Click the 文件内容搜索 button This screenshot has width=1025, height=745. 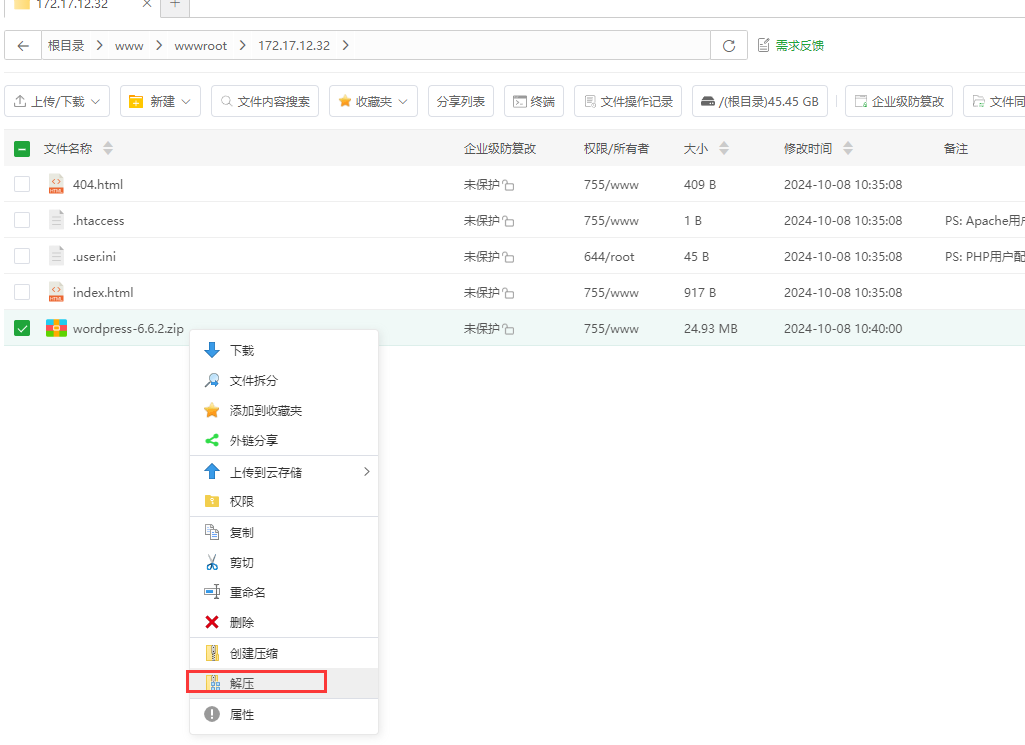point(265,101)
